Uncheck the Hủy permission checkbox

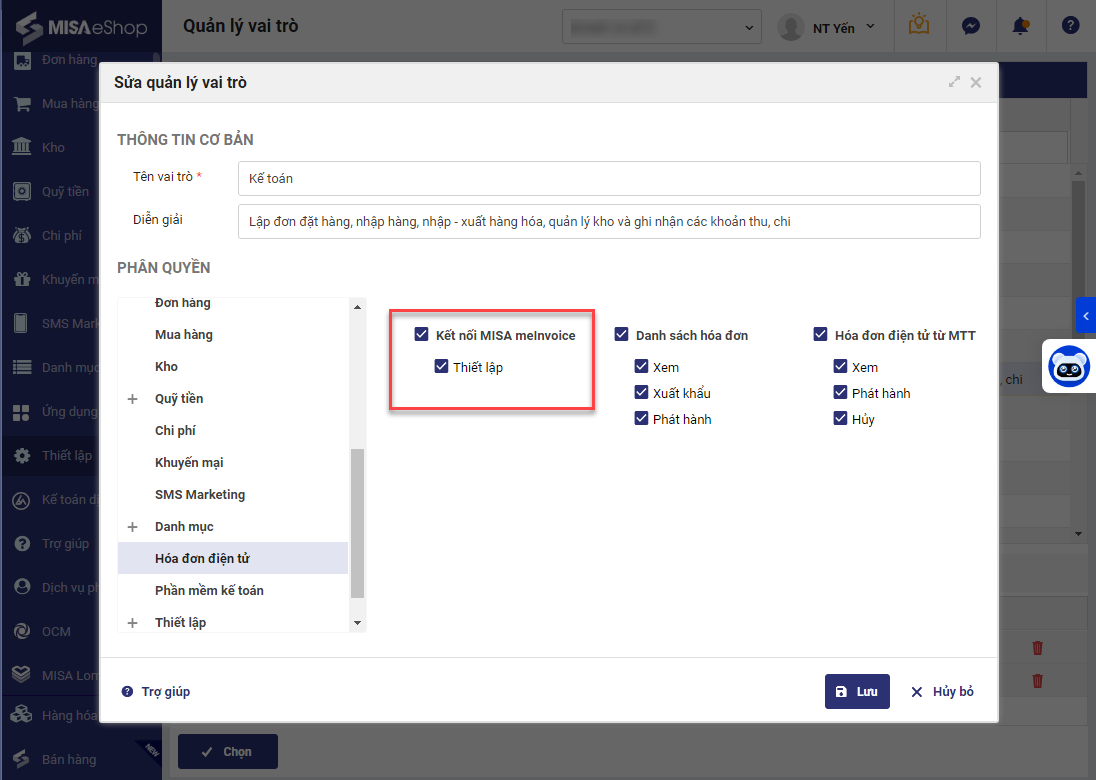pyautogui.click(x=841, y=419)
